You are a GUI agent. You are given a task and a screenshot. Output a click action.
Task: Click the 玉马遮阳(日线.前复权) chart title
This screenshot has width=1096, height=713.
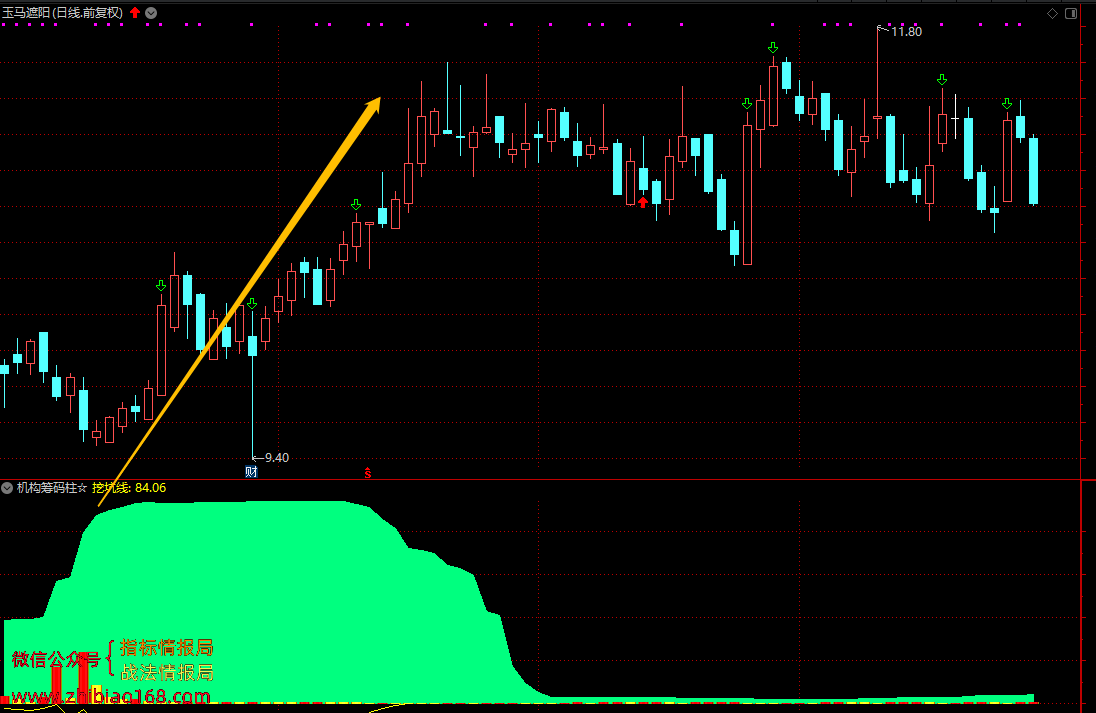pos(63,13)
